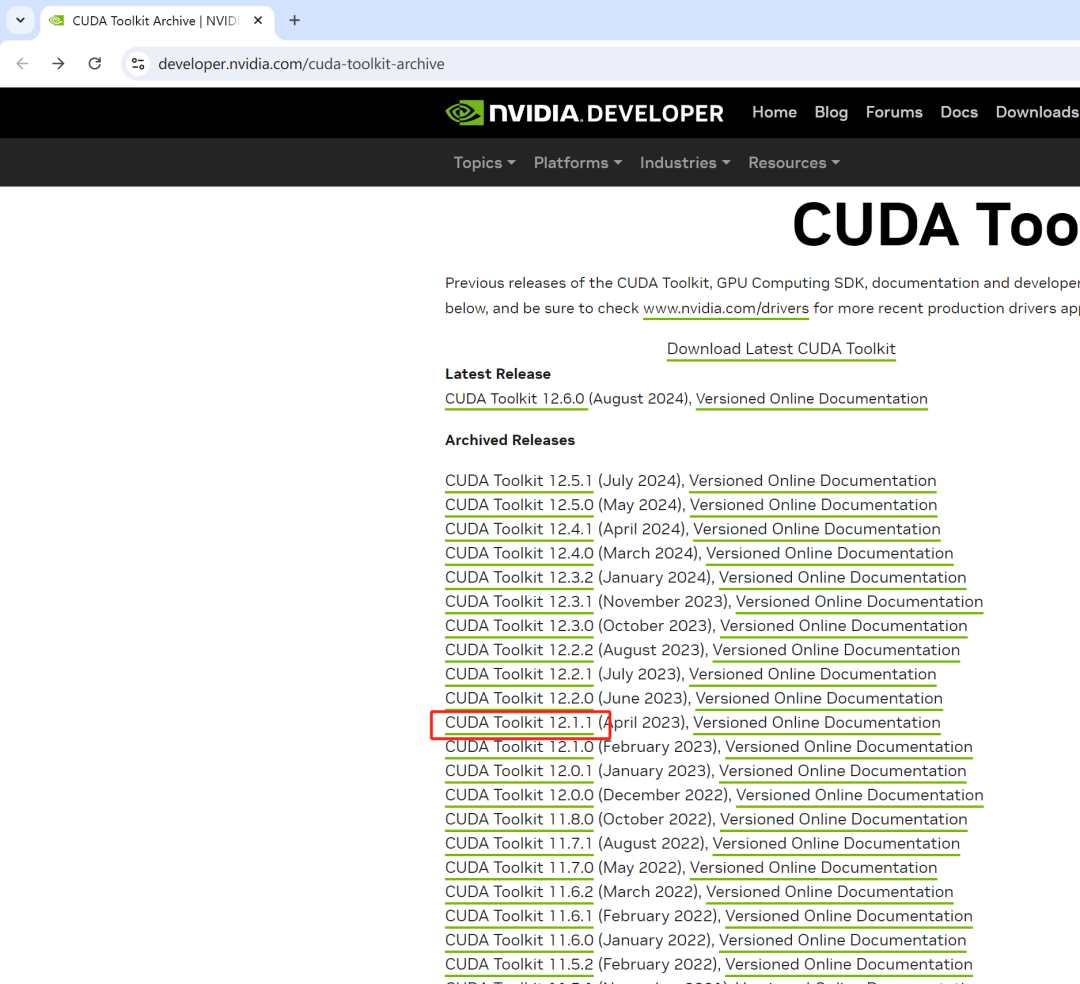The width and height of the screenshot is (1080, 984).
Task: Follow the www.nvidia.com/drivers link
Action: click(726, 308)
